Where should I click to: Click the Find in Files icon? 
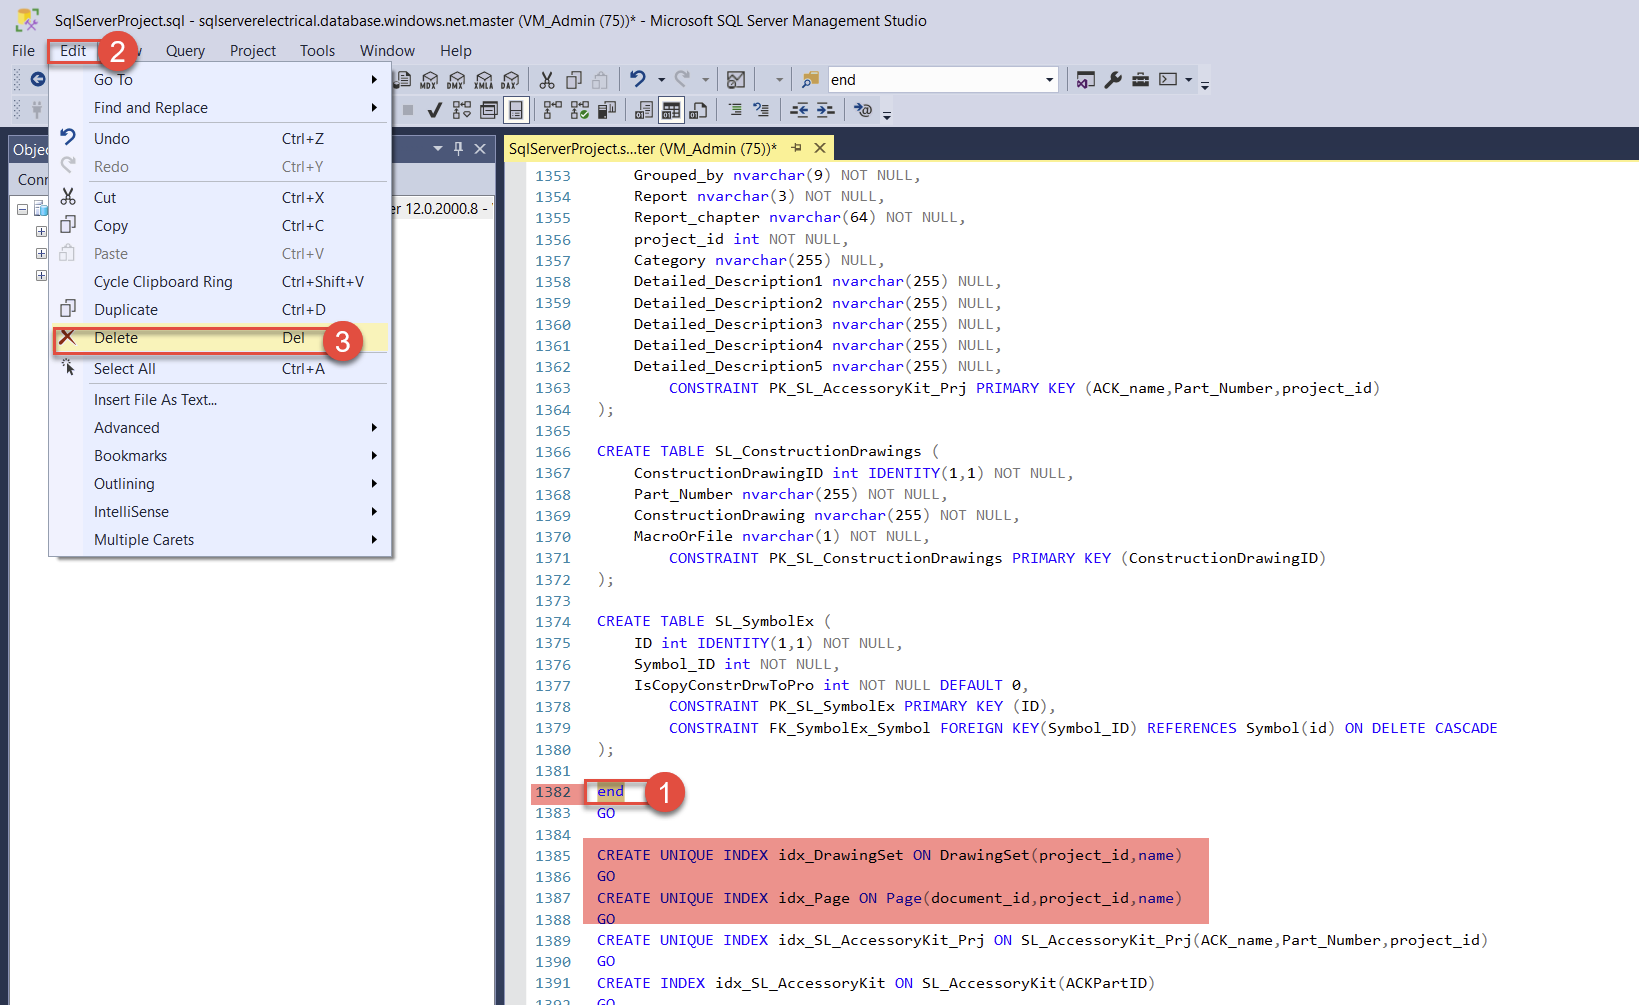pos(810,79)
